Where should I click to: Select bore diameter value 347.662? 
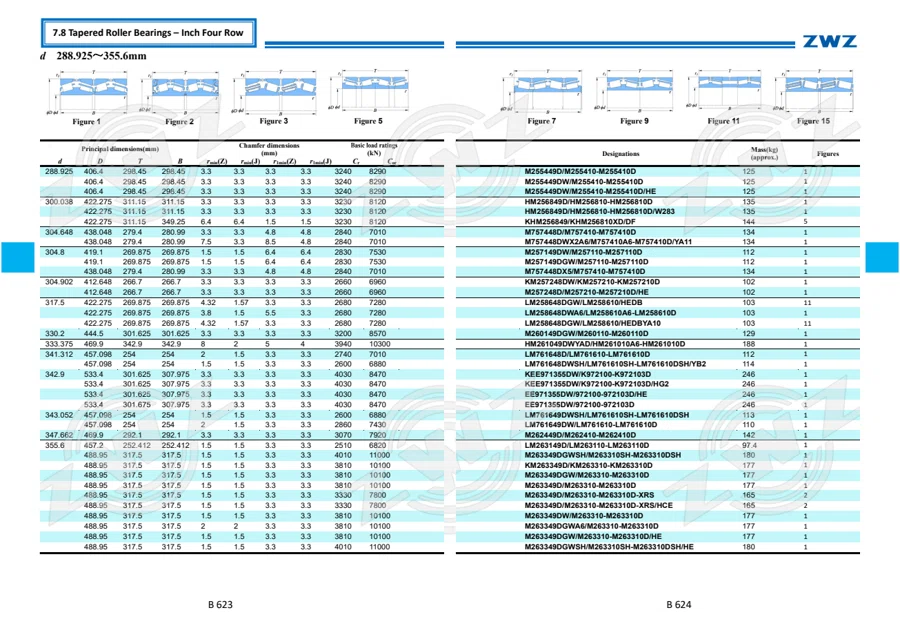[59, 435]
